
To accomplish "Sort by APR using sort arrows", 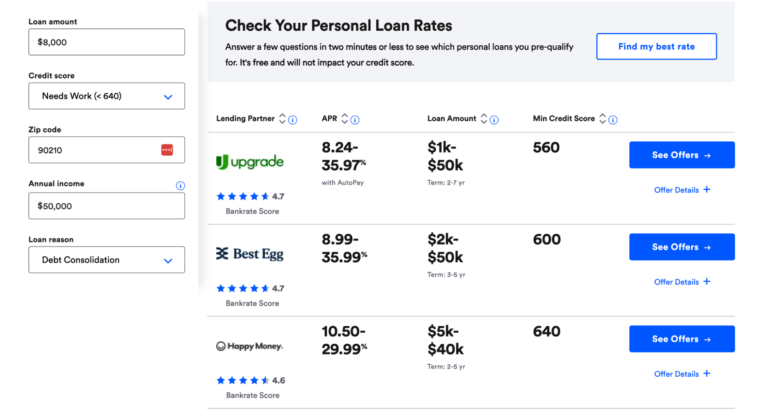I will pos(345,119).
